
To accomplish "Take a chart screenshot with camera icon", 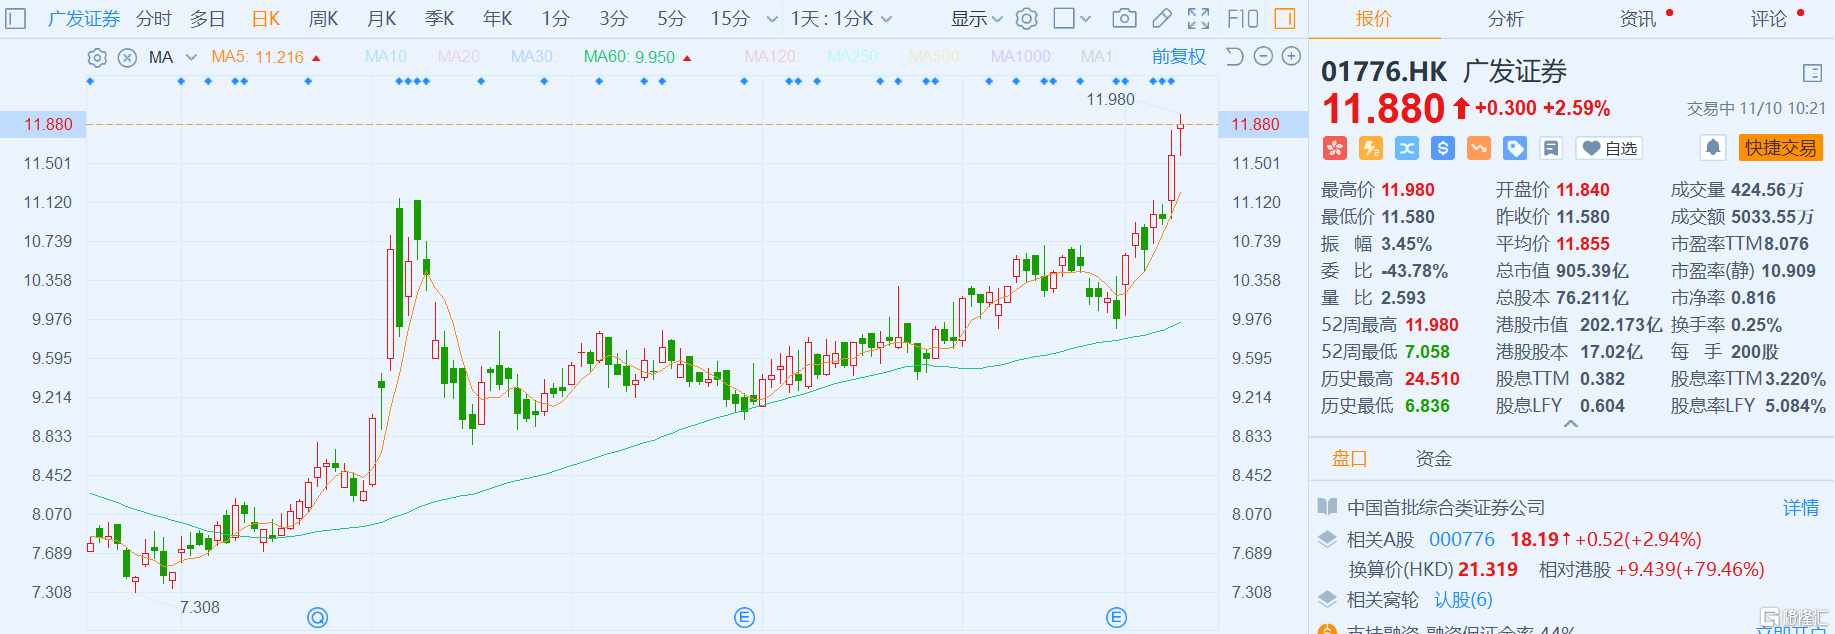I will (x=1124, y=19).
